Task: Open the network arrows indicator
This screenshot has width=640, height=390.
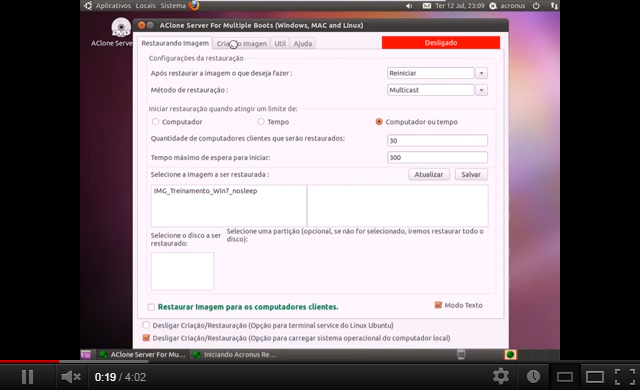Action: point(554,6)
